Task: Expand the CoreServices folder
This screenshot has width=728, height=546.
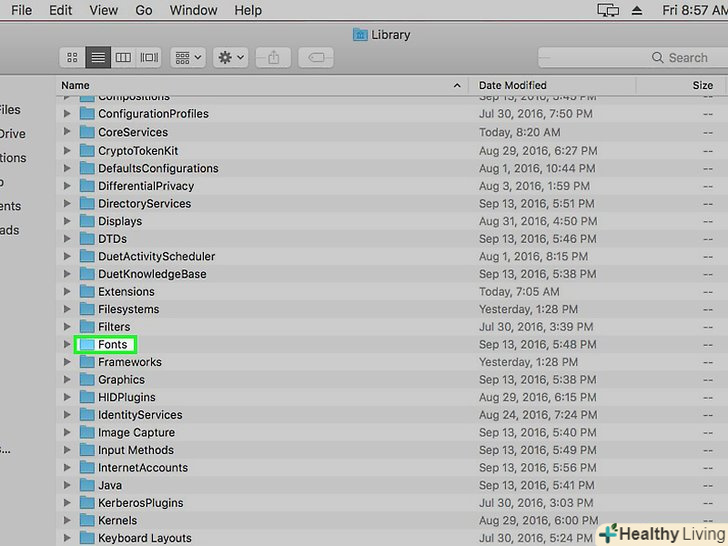Action: (67, 132)
